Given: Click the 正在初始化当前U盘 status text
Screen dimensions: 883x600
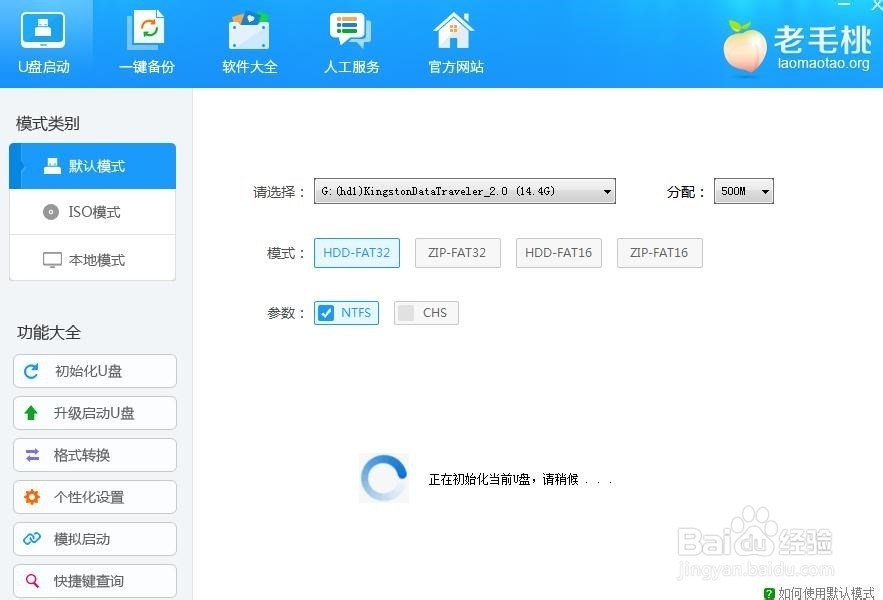Looking at the screenshot, I should pos(520,479).
